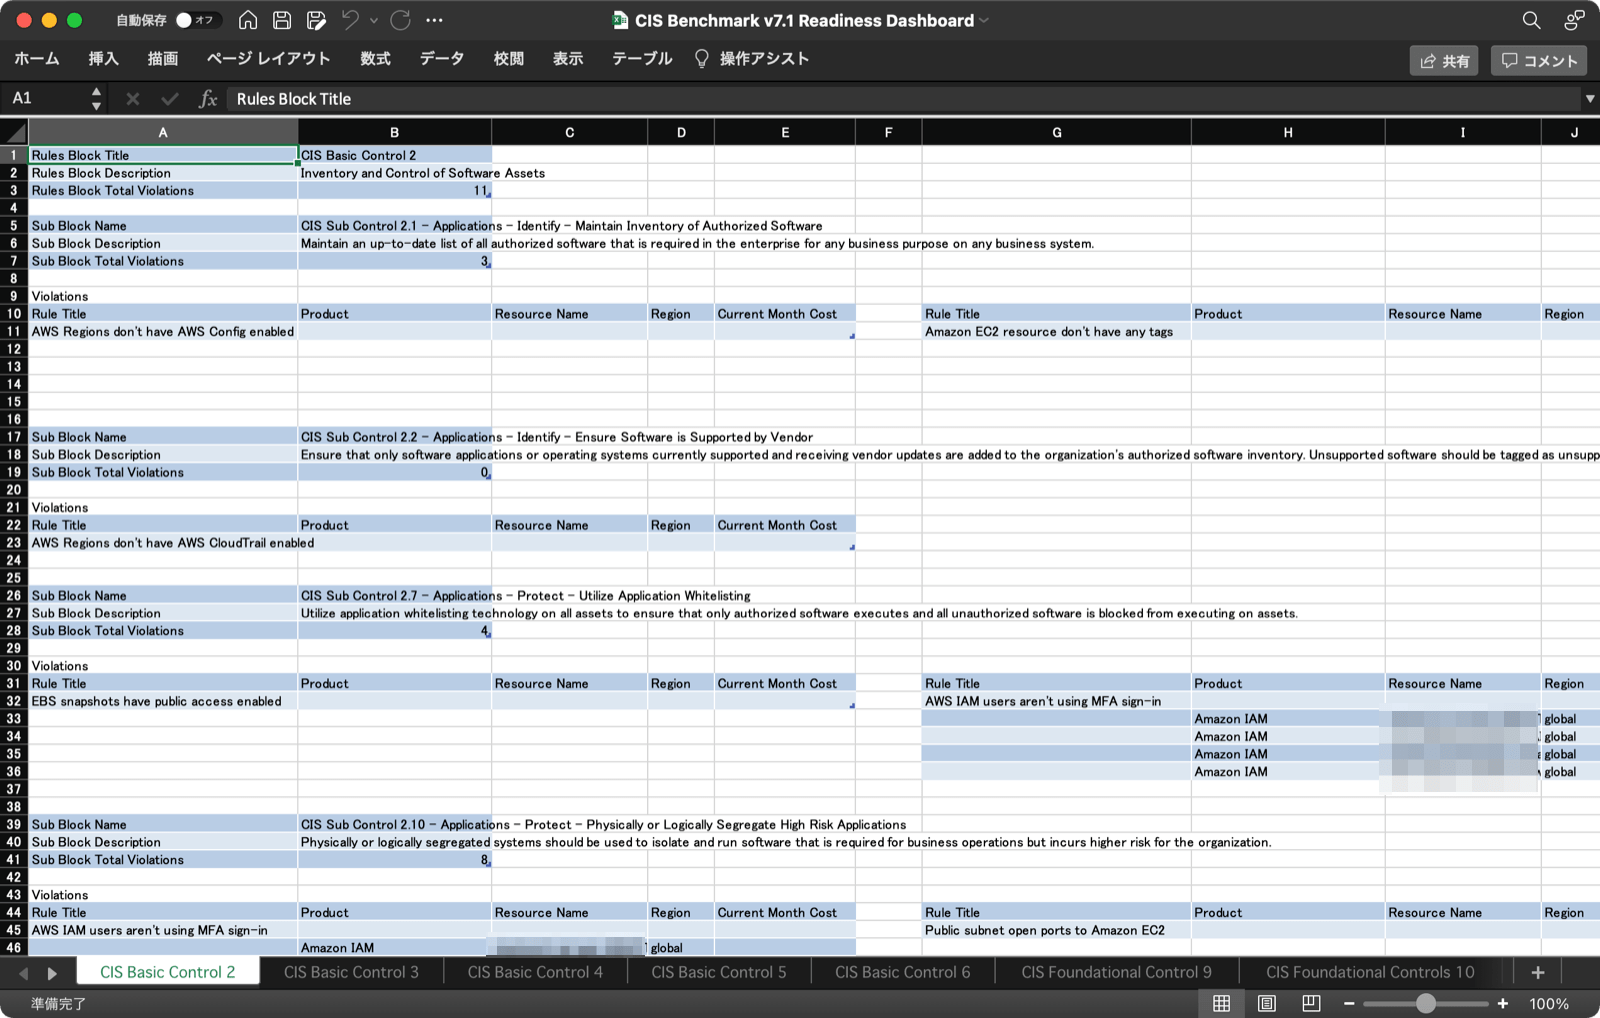Switch to Normal view via the grid icon
1600x1018 pixels.
tap(1221, 1003)
